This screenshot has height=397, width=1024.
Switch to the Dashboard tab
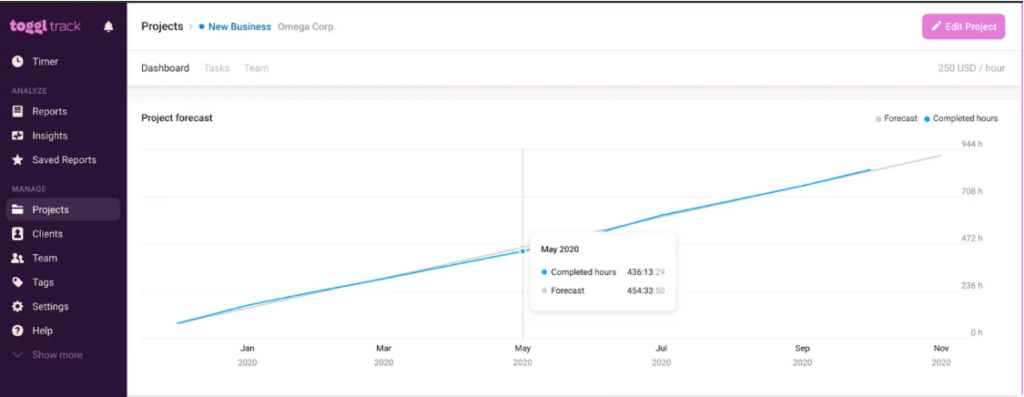coord(165,68)
